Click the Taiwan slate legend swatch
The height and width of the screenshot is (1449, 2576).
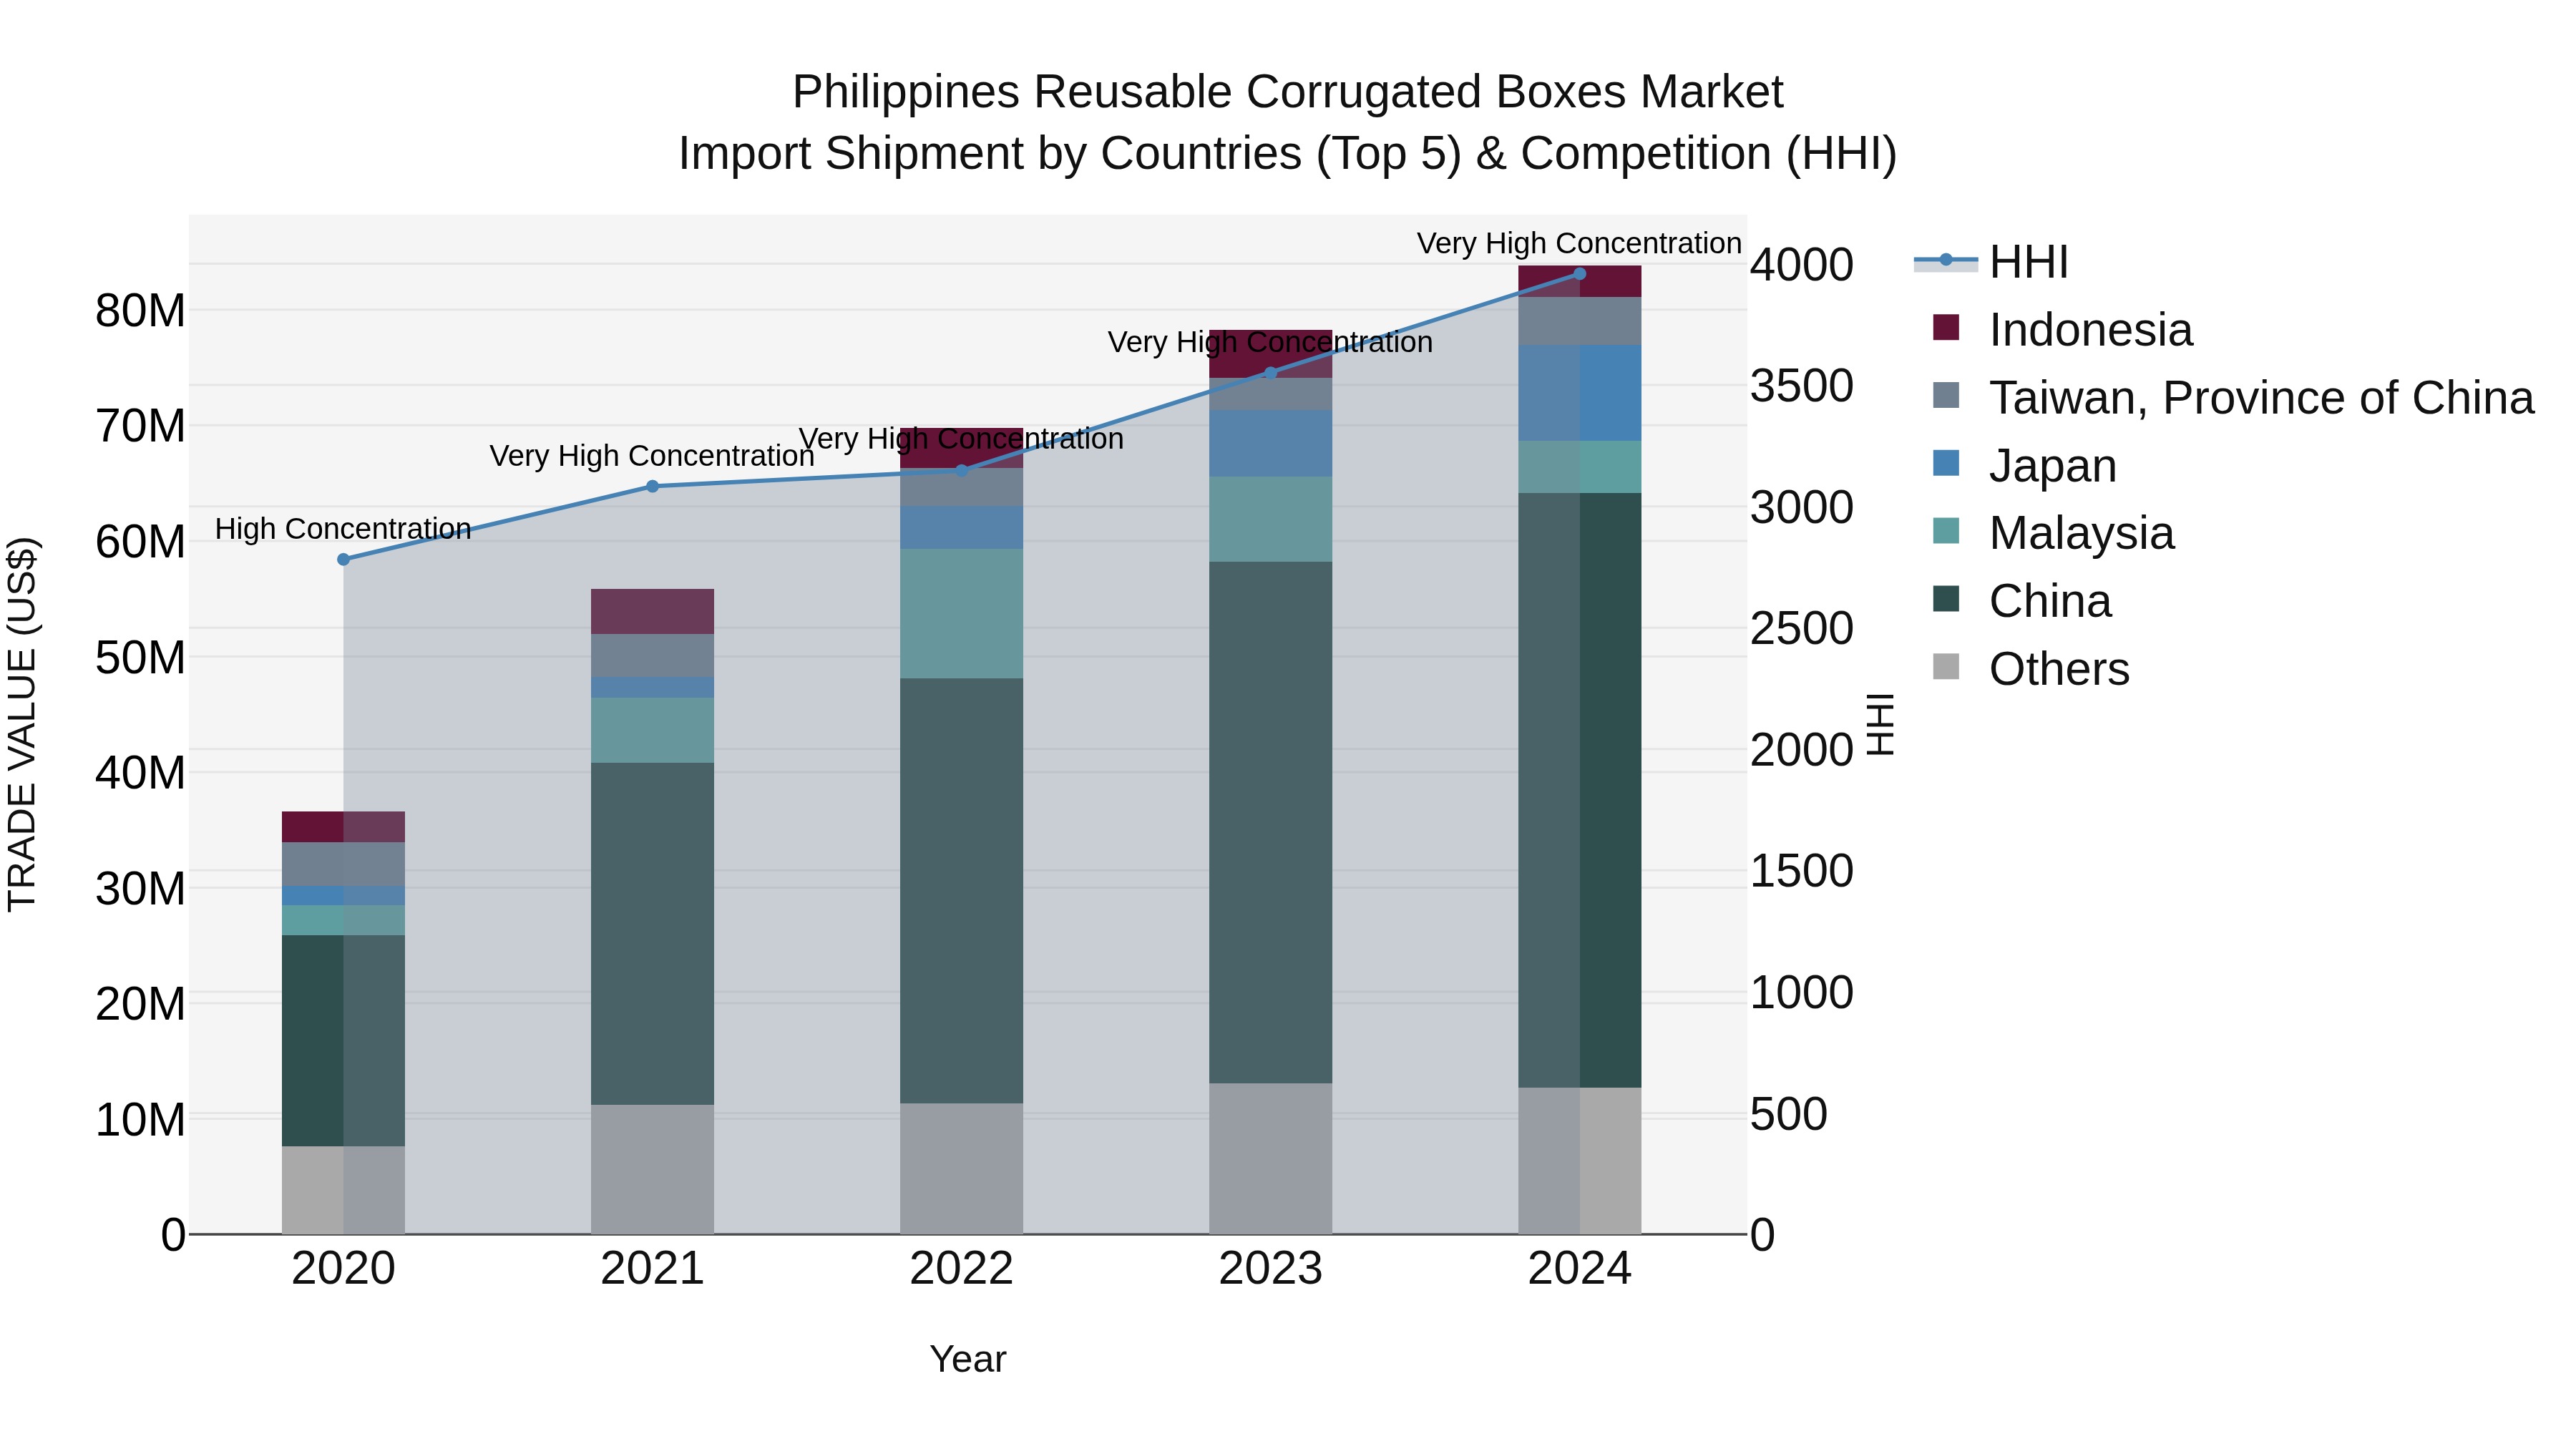coord(1946,395)
